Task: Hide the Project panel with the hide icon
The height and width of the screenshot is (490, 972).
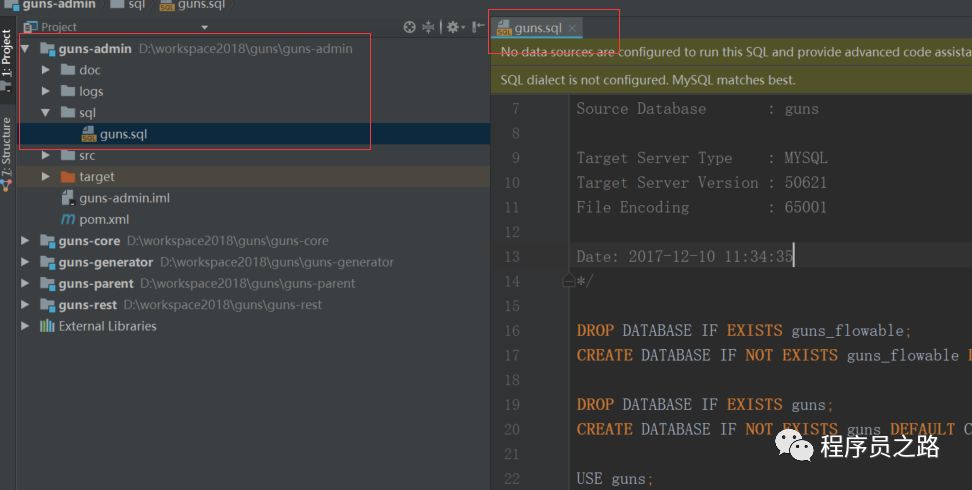Action: [478, 27]
